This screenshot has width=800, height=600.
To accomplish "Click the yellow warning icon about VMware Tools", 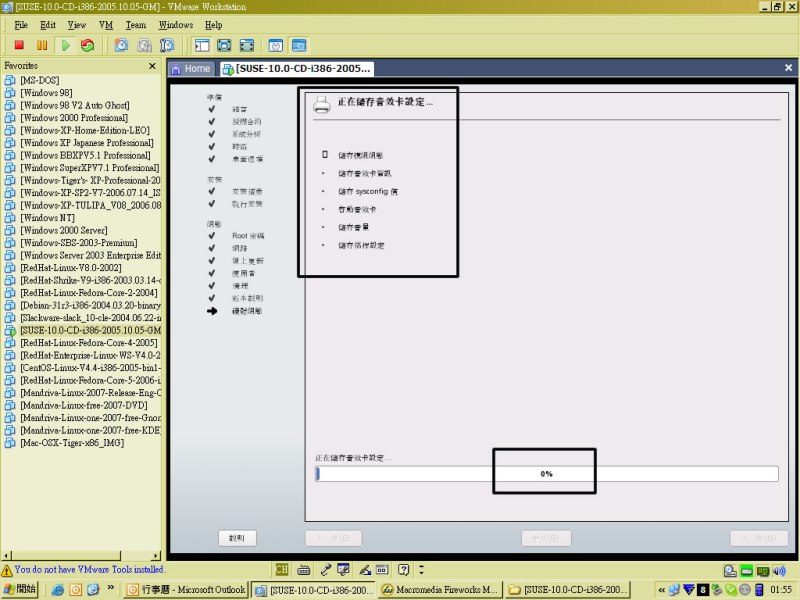I will [x=7, y=570].
